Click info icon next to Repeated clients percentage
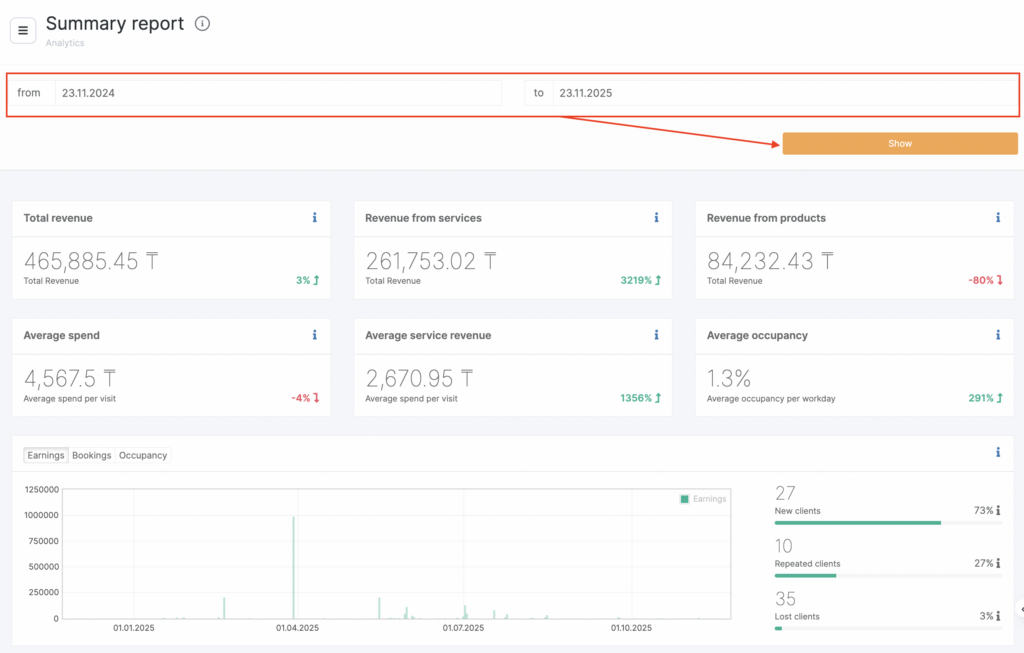Viewport: 1024px width, 653px height. [x=999, y=564]
